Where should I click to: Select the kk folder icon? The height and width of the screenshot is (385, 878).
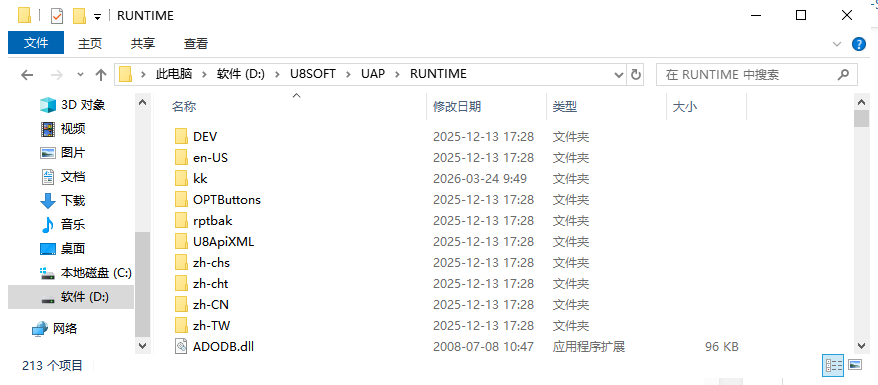click(181, 179)
